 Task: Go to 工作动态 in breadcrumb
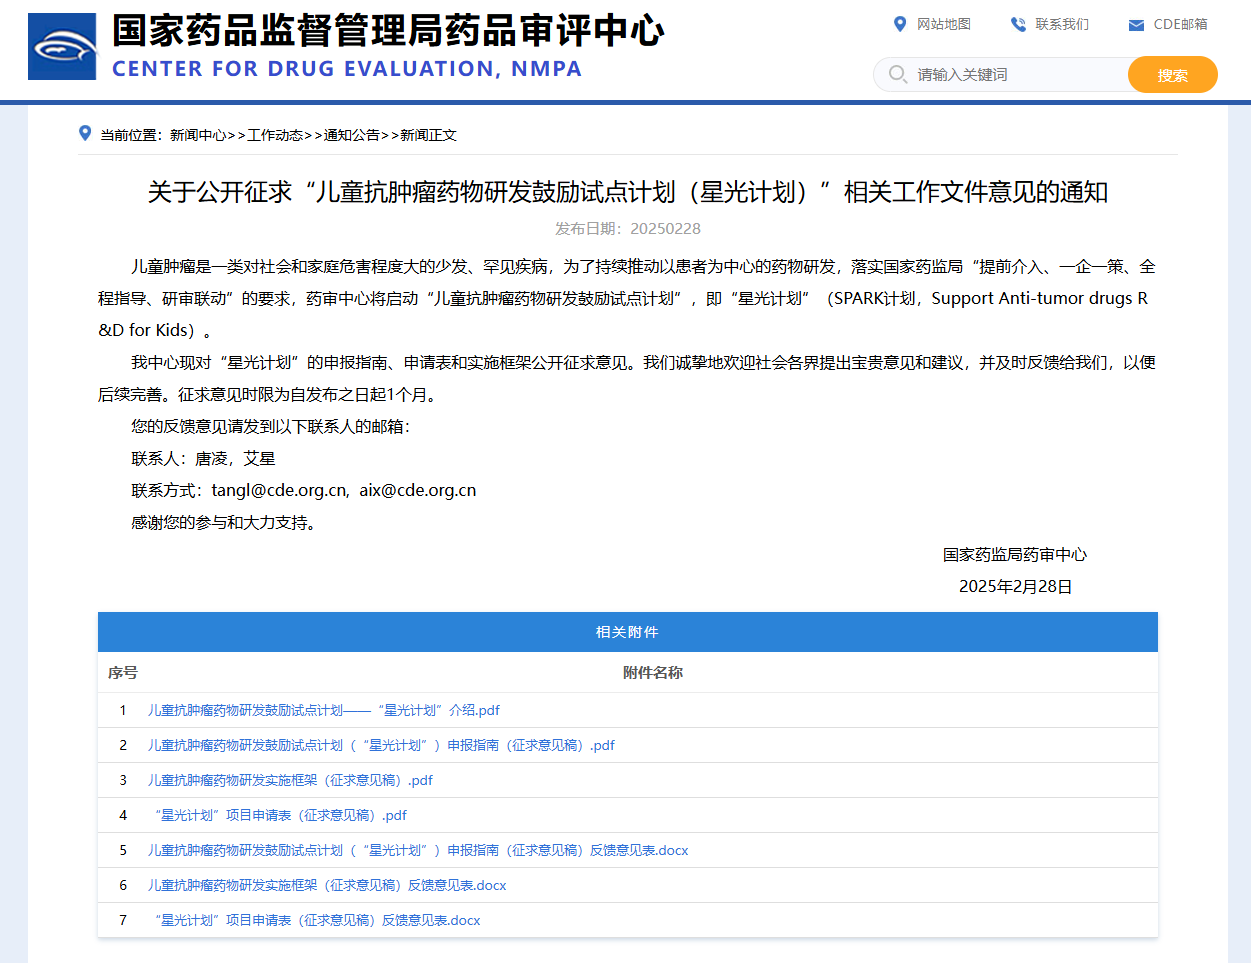pyautogui.click(x=275, y=135)
